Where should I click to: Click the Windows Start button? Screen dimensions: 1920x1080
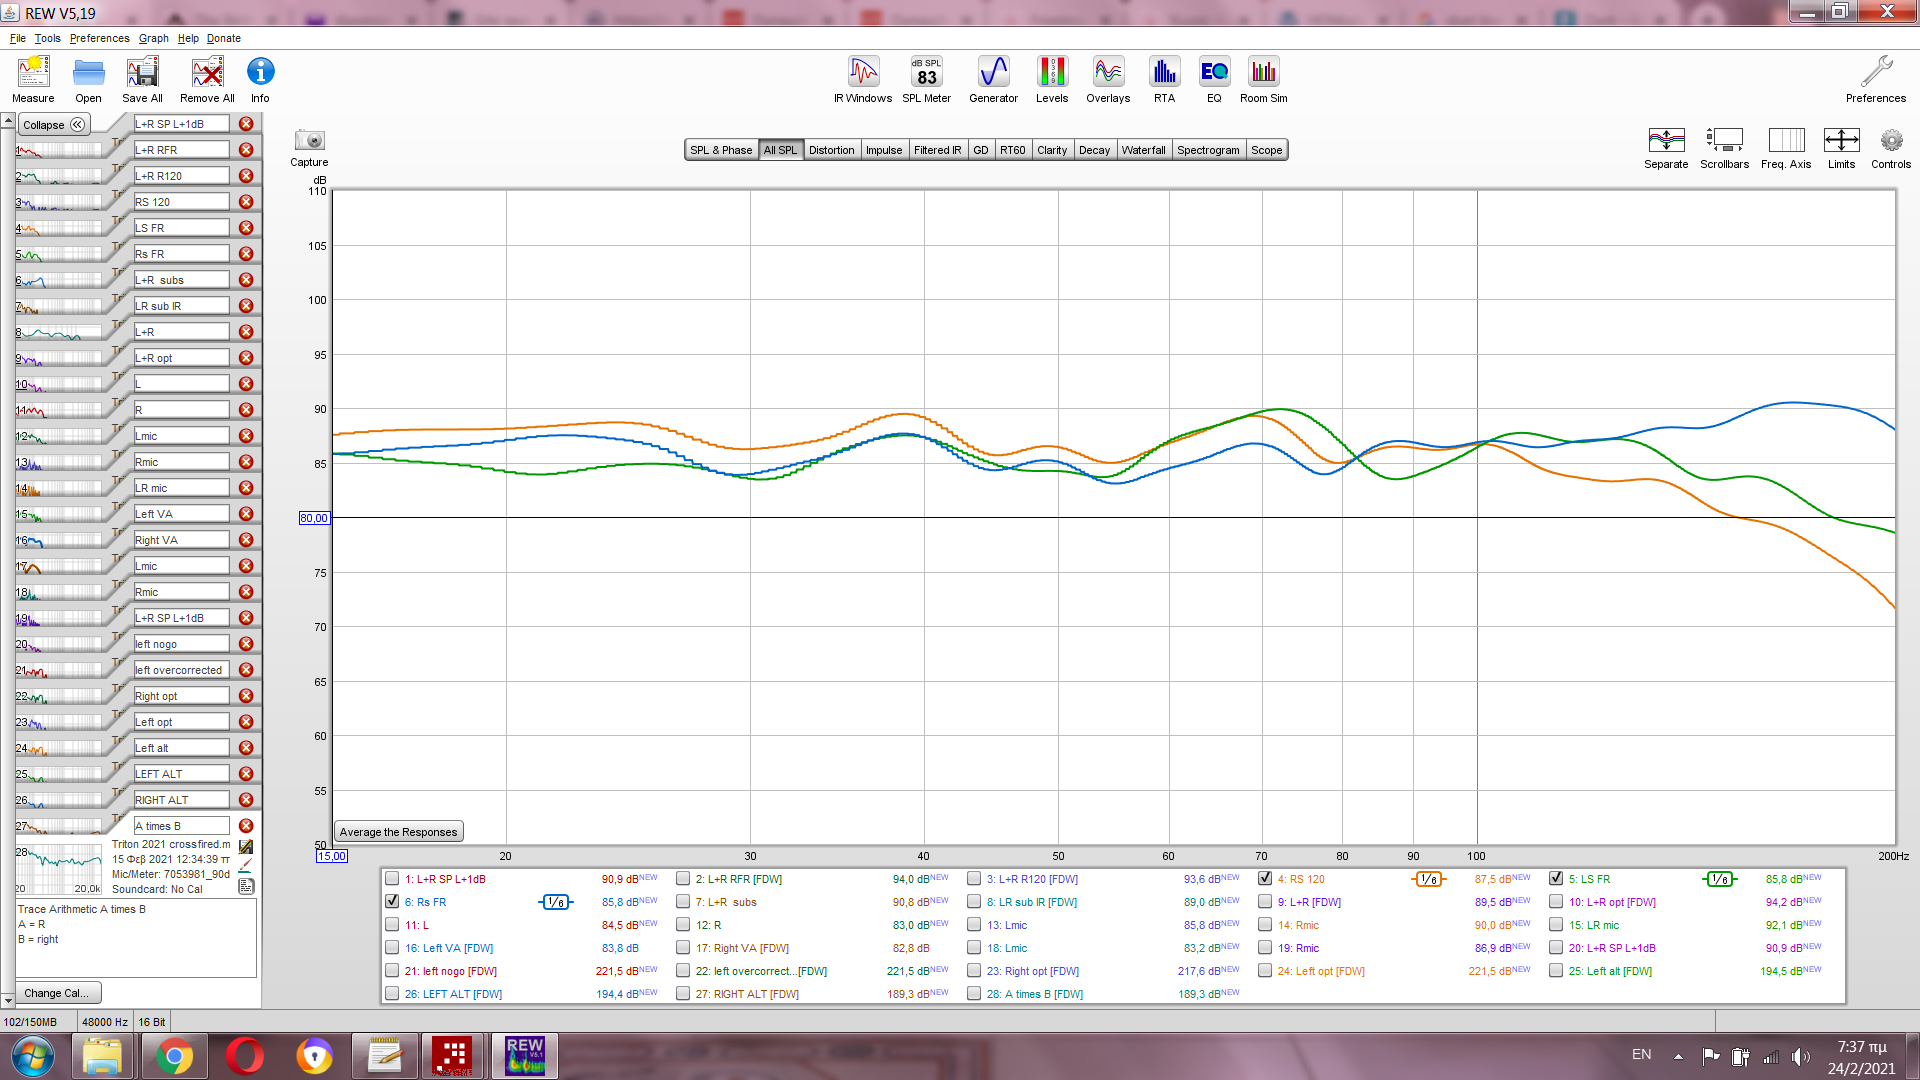[32, 1056]
